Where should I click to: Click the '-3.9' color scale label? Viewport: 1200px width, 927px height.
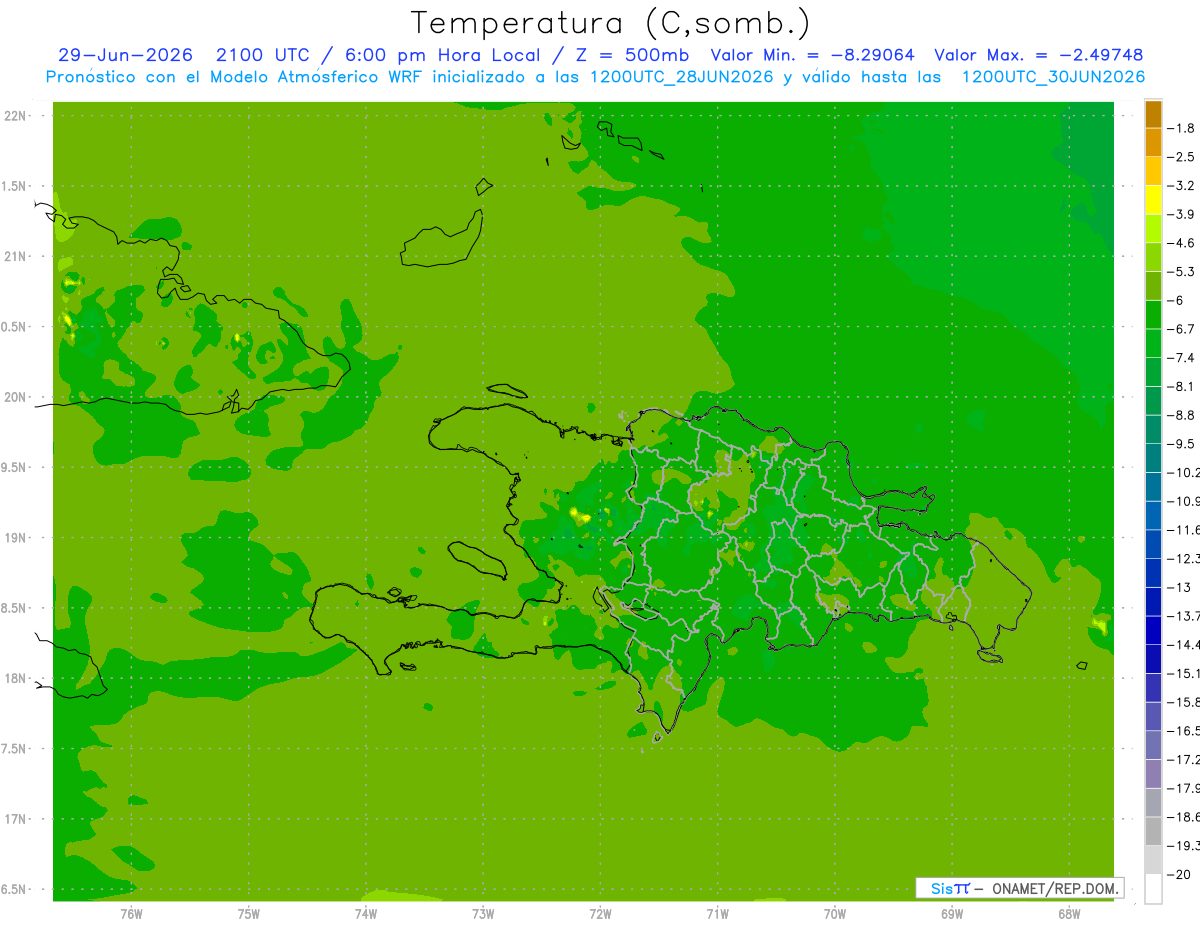coord(1182,214)
